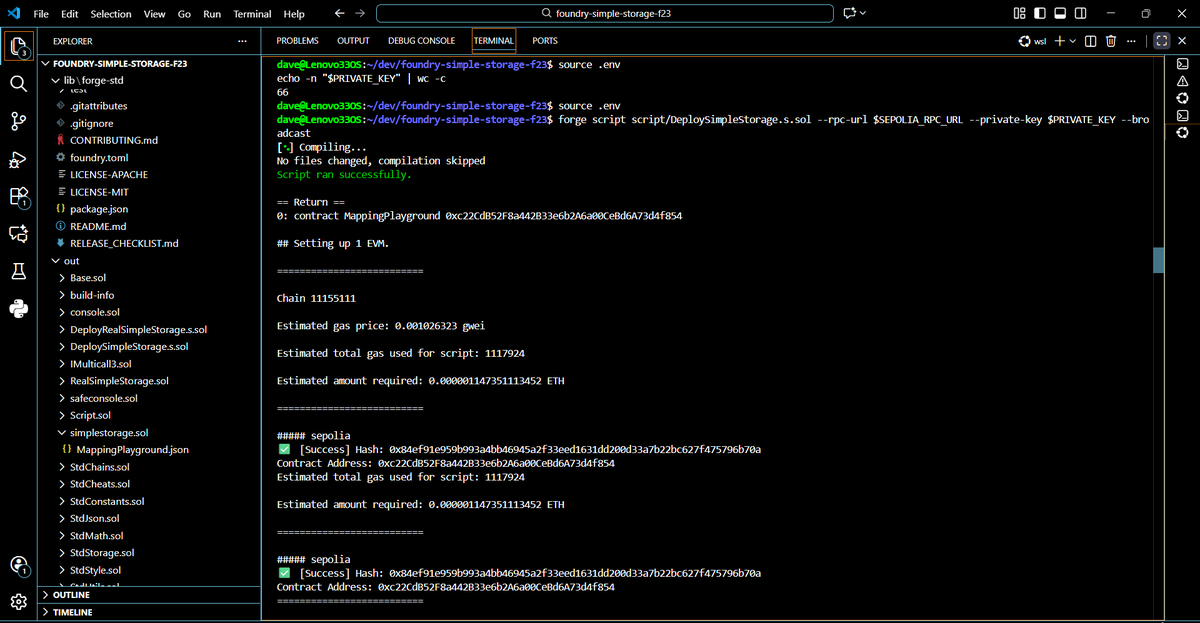Open the Search view in the activity bar
The width and height of the screenshot is (1200, 623).
point(18,83)
